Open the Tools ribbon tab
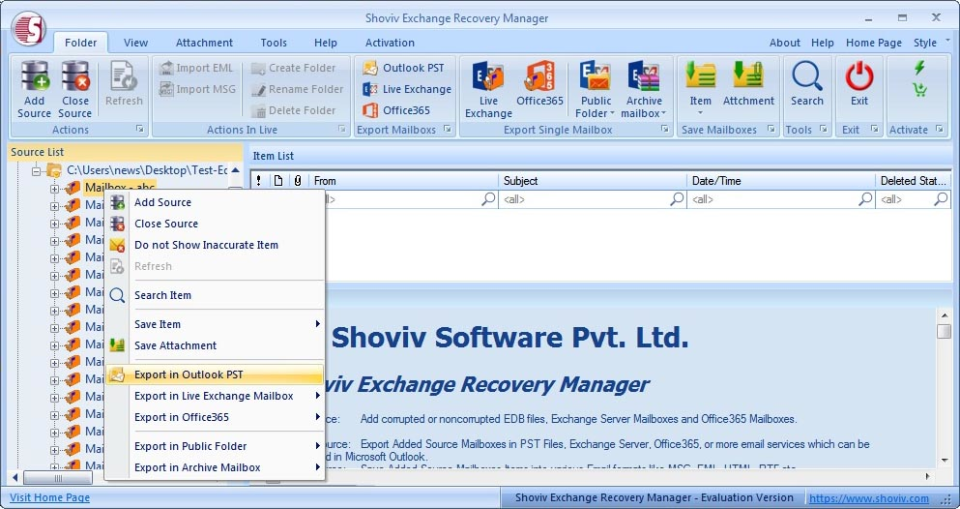This screenshot has width=960, height=509. pyautogui.click(x=273, y=42)
